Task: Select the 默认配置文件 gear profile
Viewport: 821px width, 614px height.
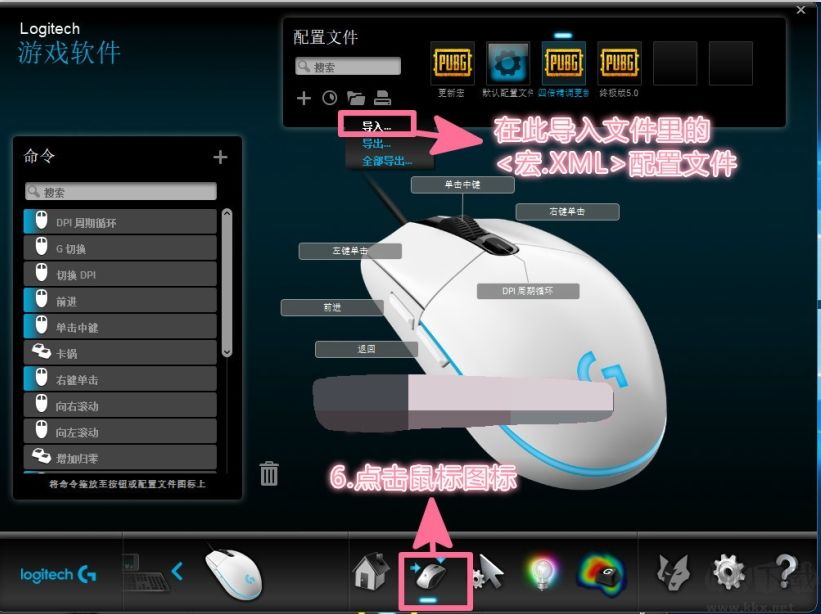Action: point(507,63)
